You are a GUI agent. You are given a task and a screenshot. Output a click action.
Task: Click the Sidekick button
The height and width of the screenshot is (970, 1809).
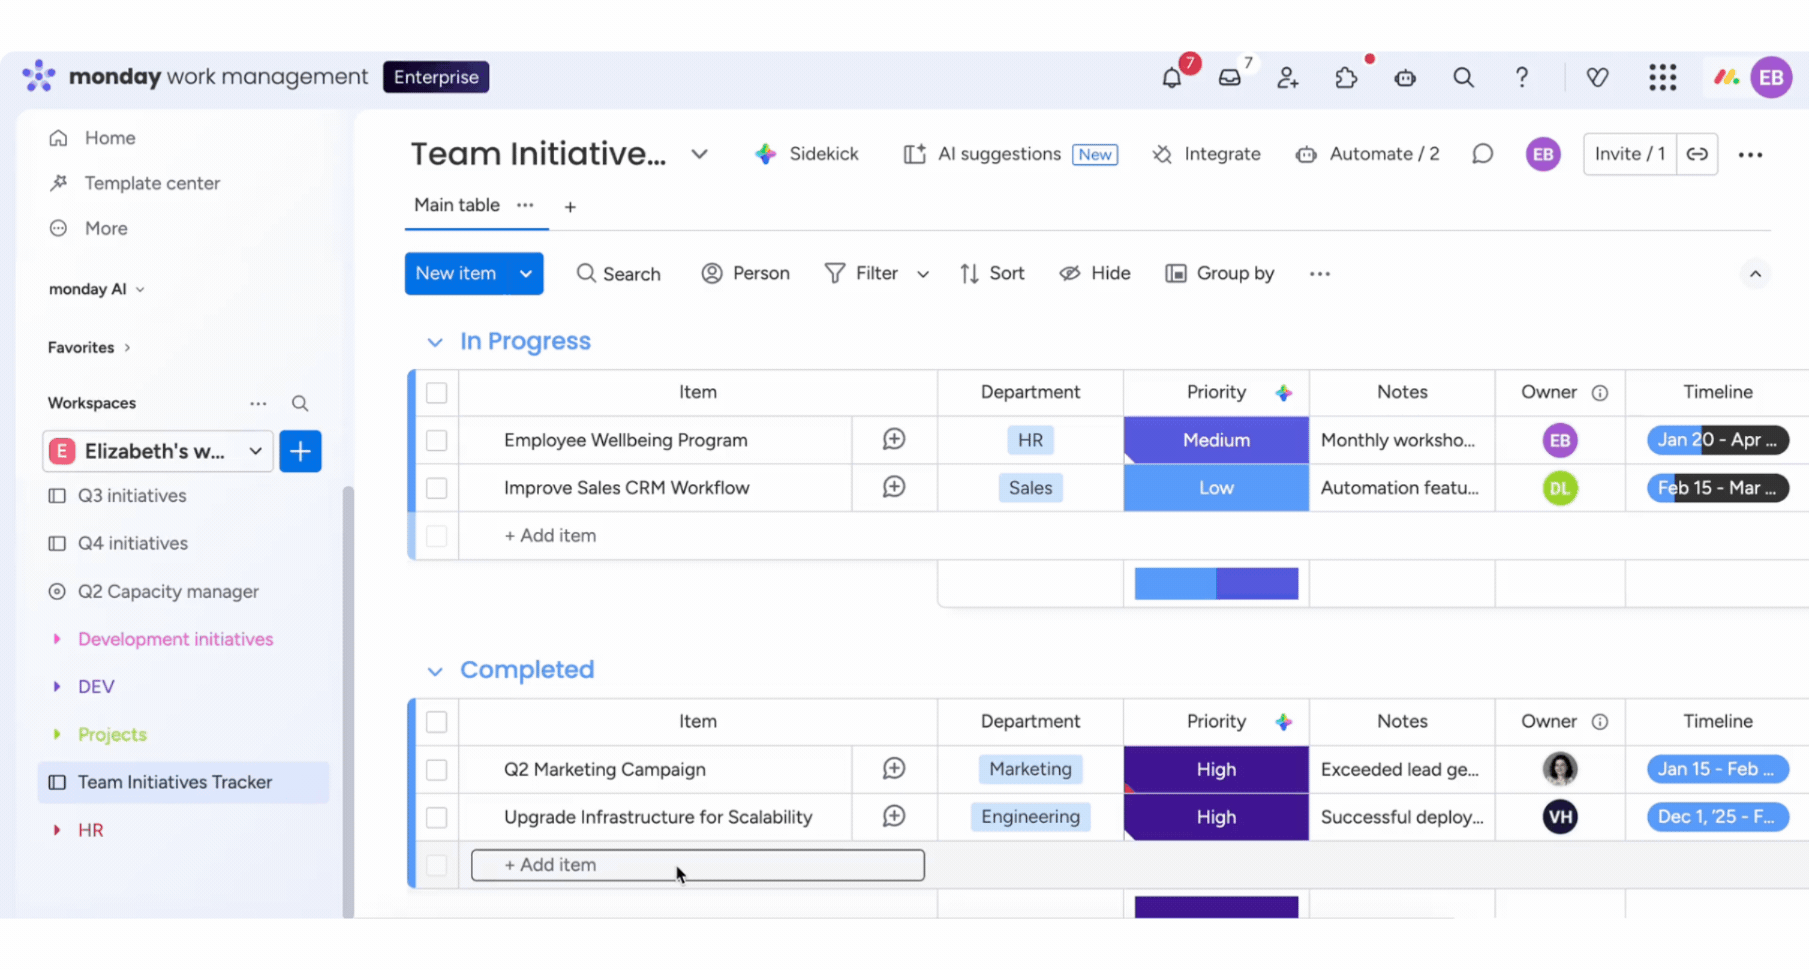point(807,154)
